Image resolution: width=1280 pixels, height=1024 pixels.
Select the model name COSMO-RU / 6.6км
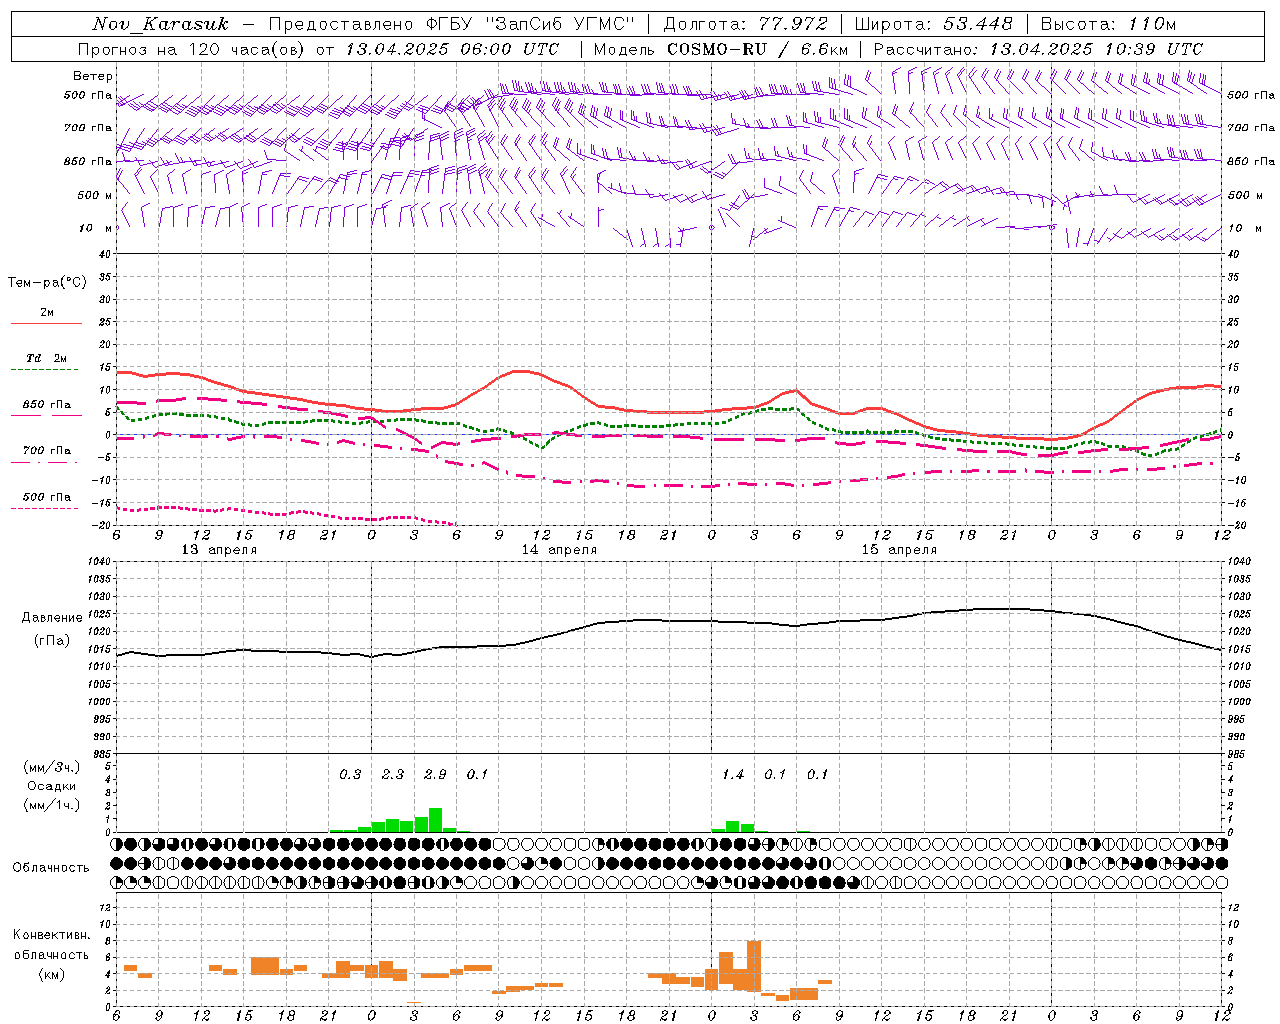click(x=757, y=49)
